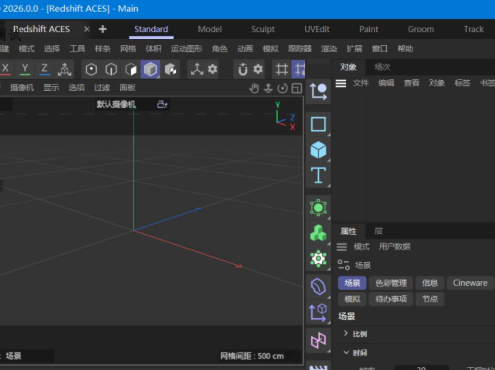Screen dimensions: 495x370
Task: Expand the 比例 section
Action: pyautogui.click(x=346, y=333)
